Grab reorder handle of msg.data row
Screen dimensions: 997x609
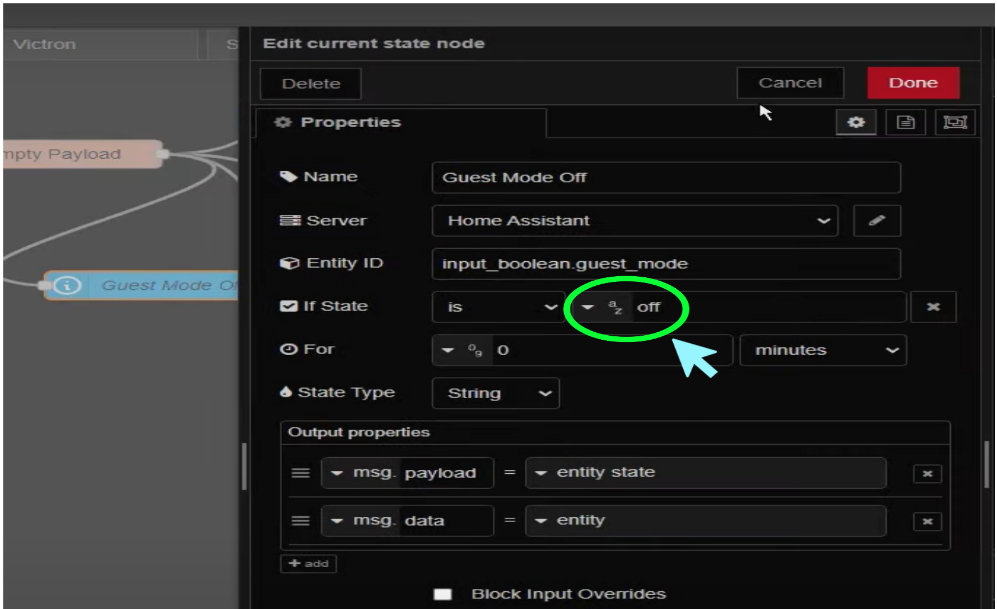pos(300,521)
